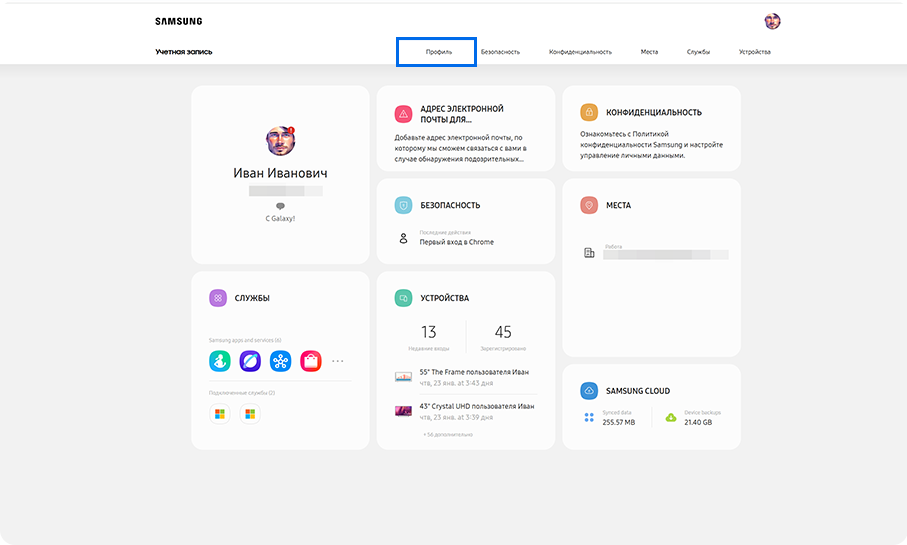Click the blue dots Synced data icon

point(589,417)
